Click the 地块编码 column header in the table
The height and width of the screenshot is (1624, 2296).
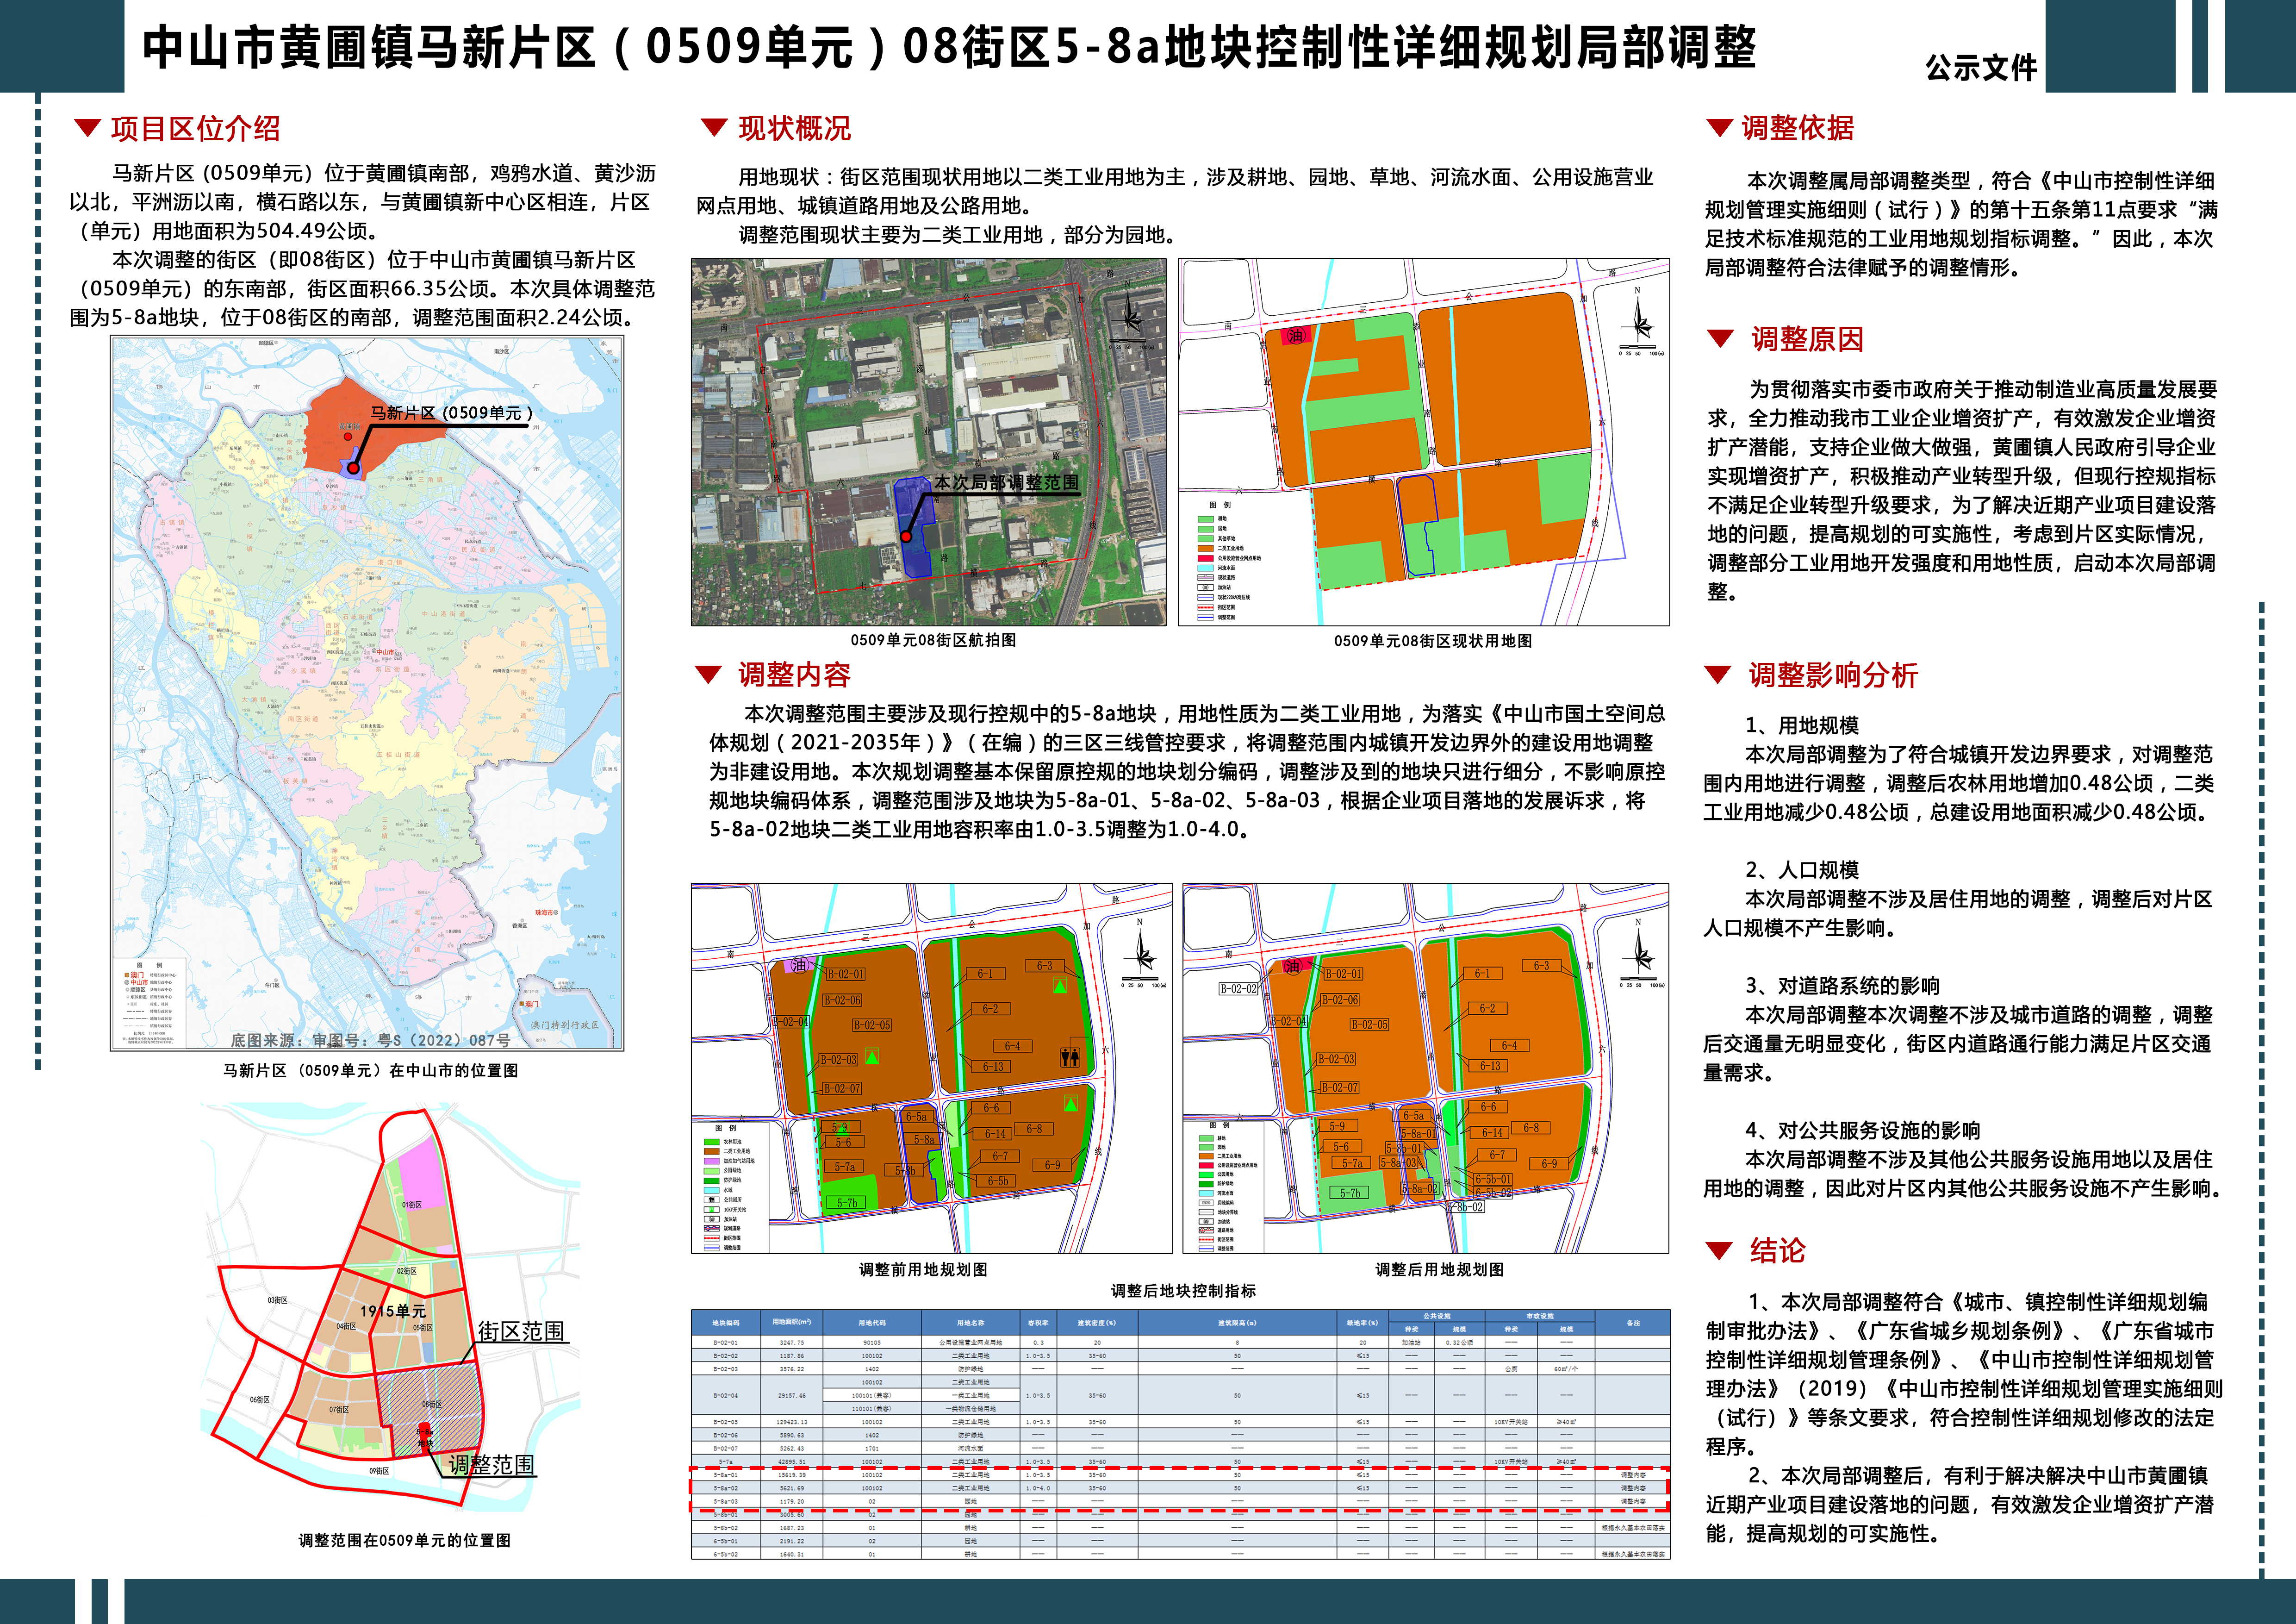click(726, 1322)
